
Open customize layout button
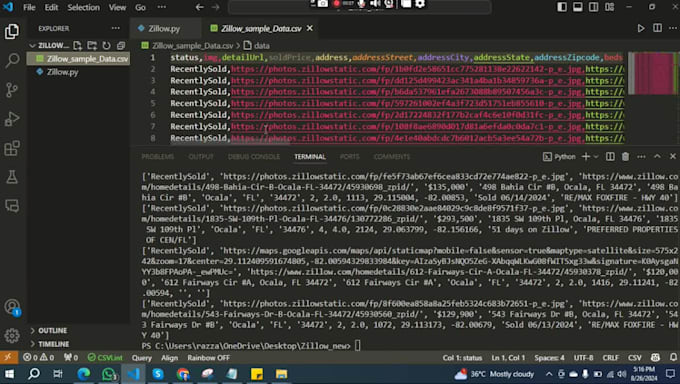point(610,7)
